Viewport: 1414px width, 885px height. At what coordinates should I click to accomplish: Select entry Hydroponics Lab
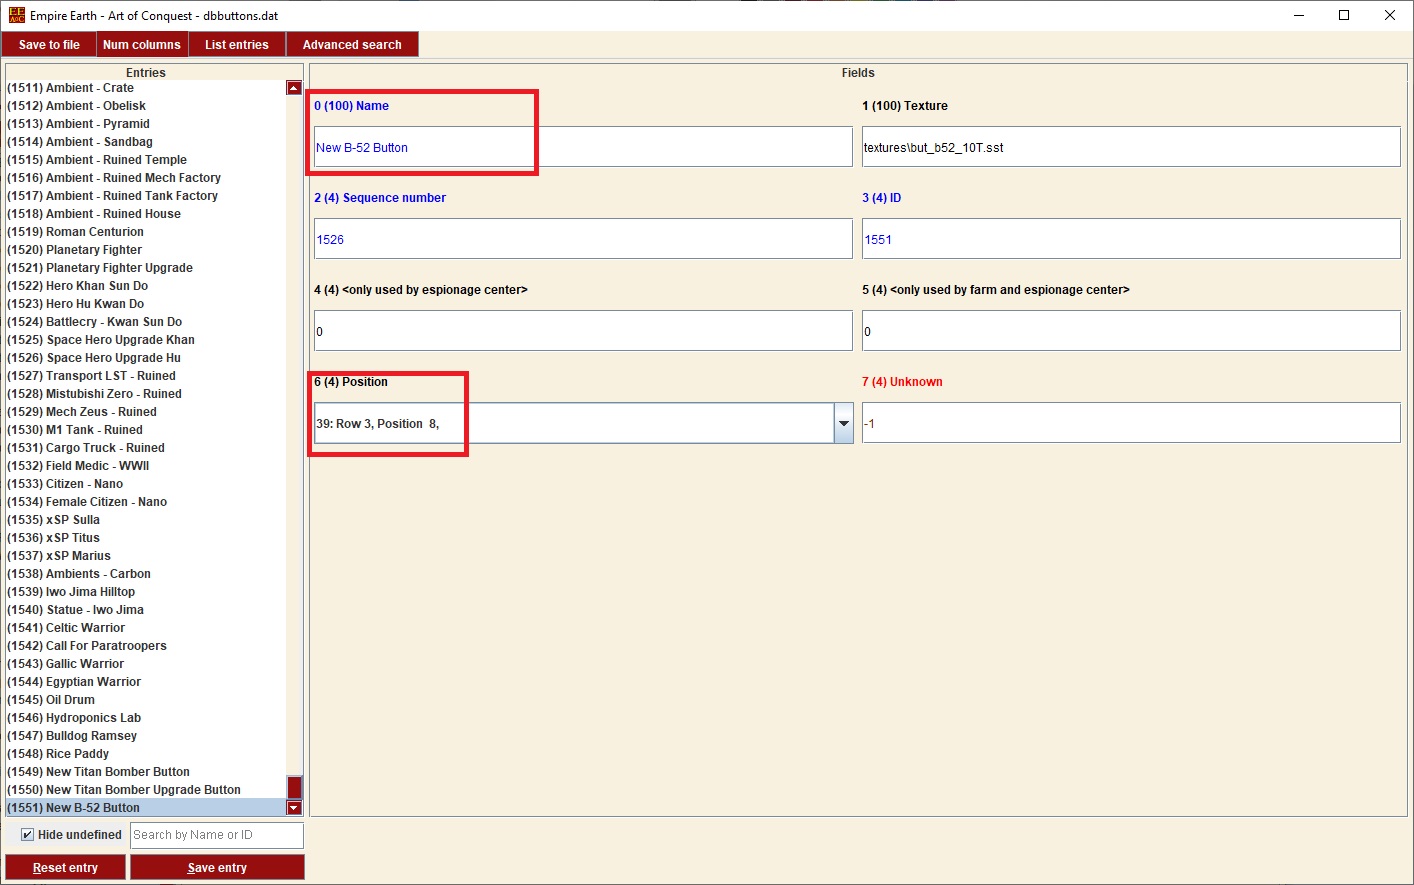tap(146, 718)
